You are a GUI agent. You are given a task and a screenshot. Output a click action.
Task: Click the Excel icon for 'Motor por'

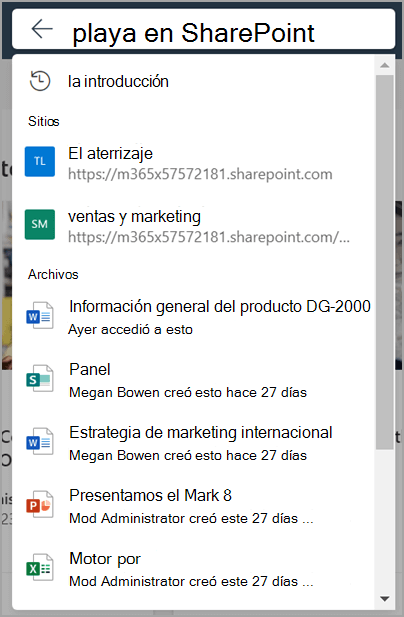[40, 567]
